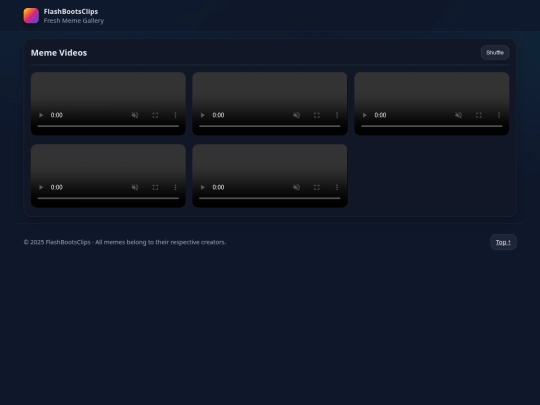This screenshot has width=540, height=405.
Task: Play the first video in top row
Action: (x=41, y=115)
